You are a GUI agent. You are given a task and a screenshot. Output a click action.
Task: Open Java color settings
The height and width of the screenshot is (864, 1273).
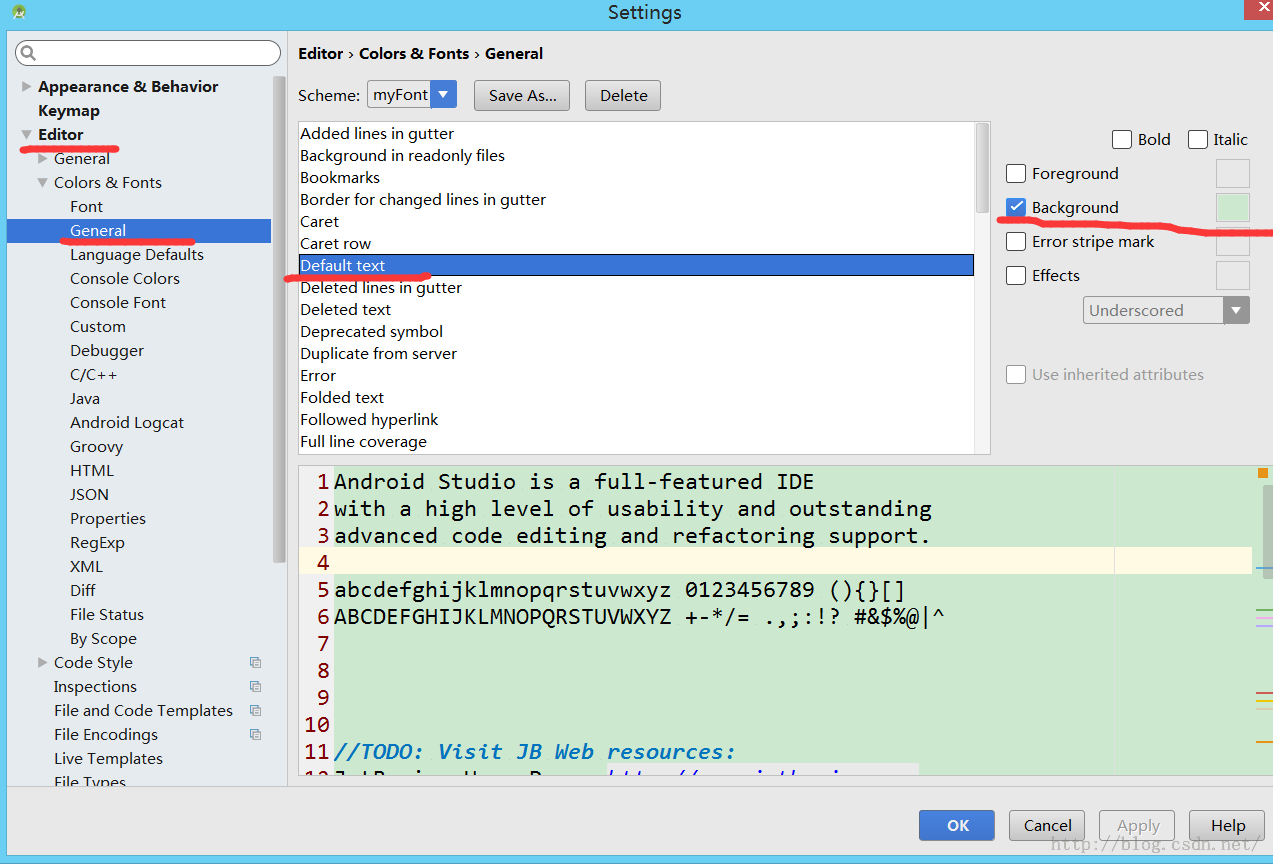[85, 399]
